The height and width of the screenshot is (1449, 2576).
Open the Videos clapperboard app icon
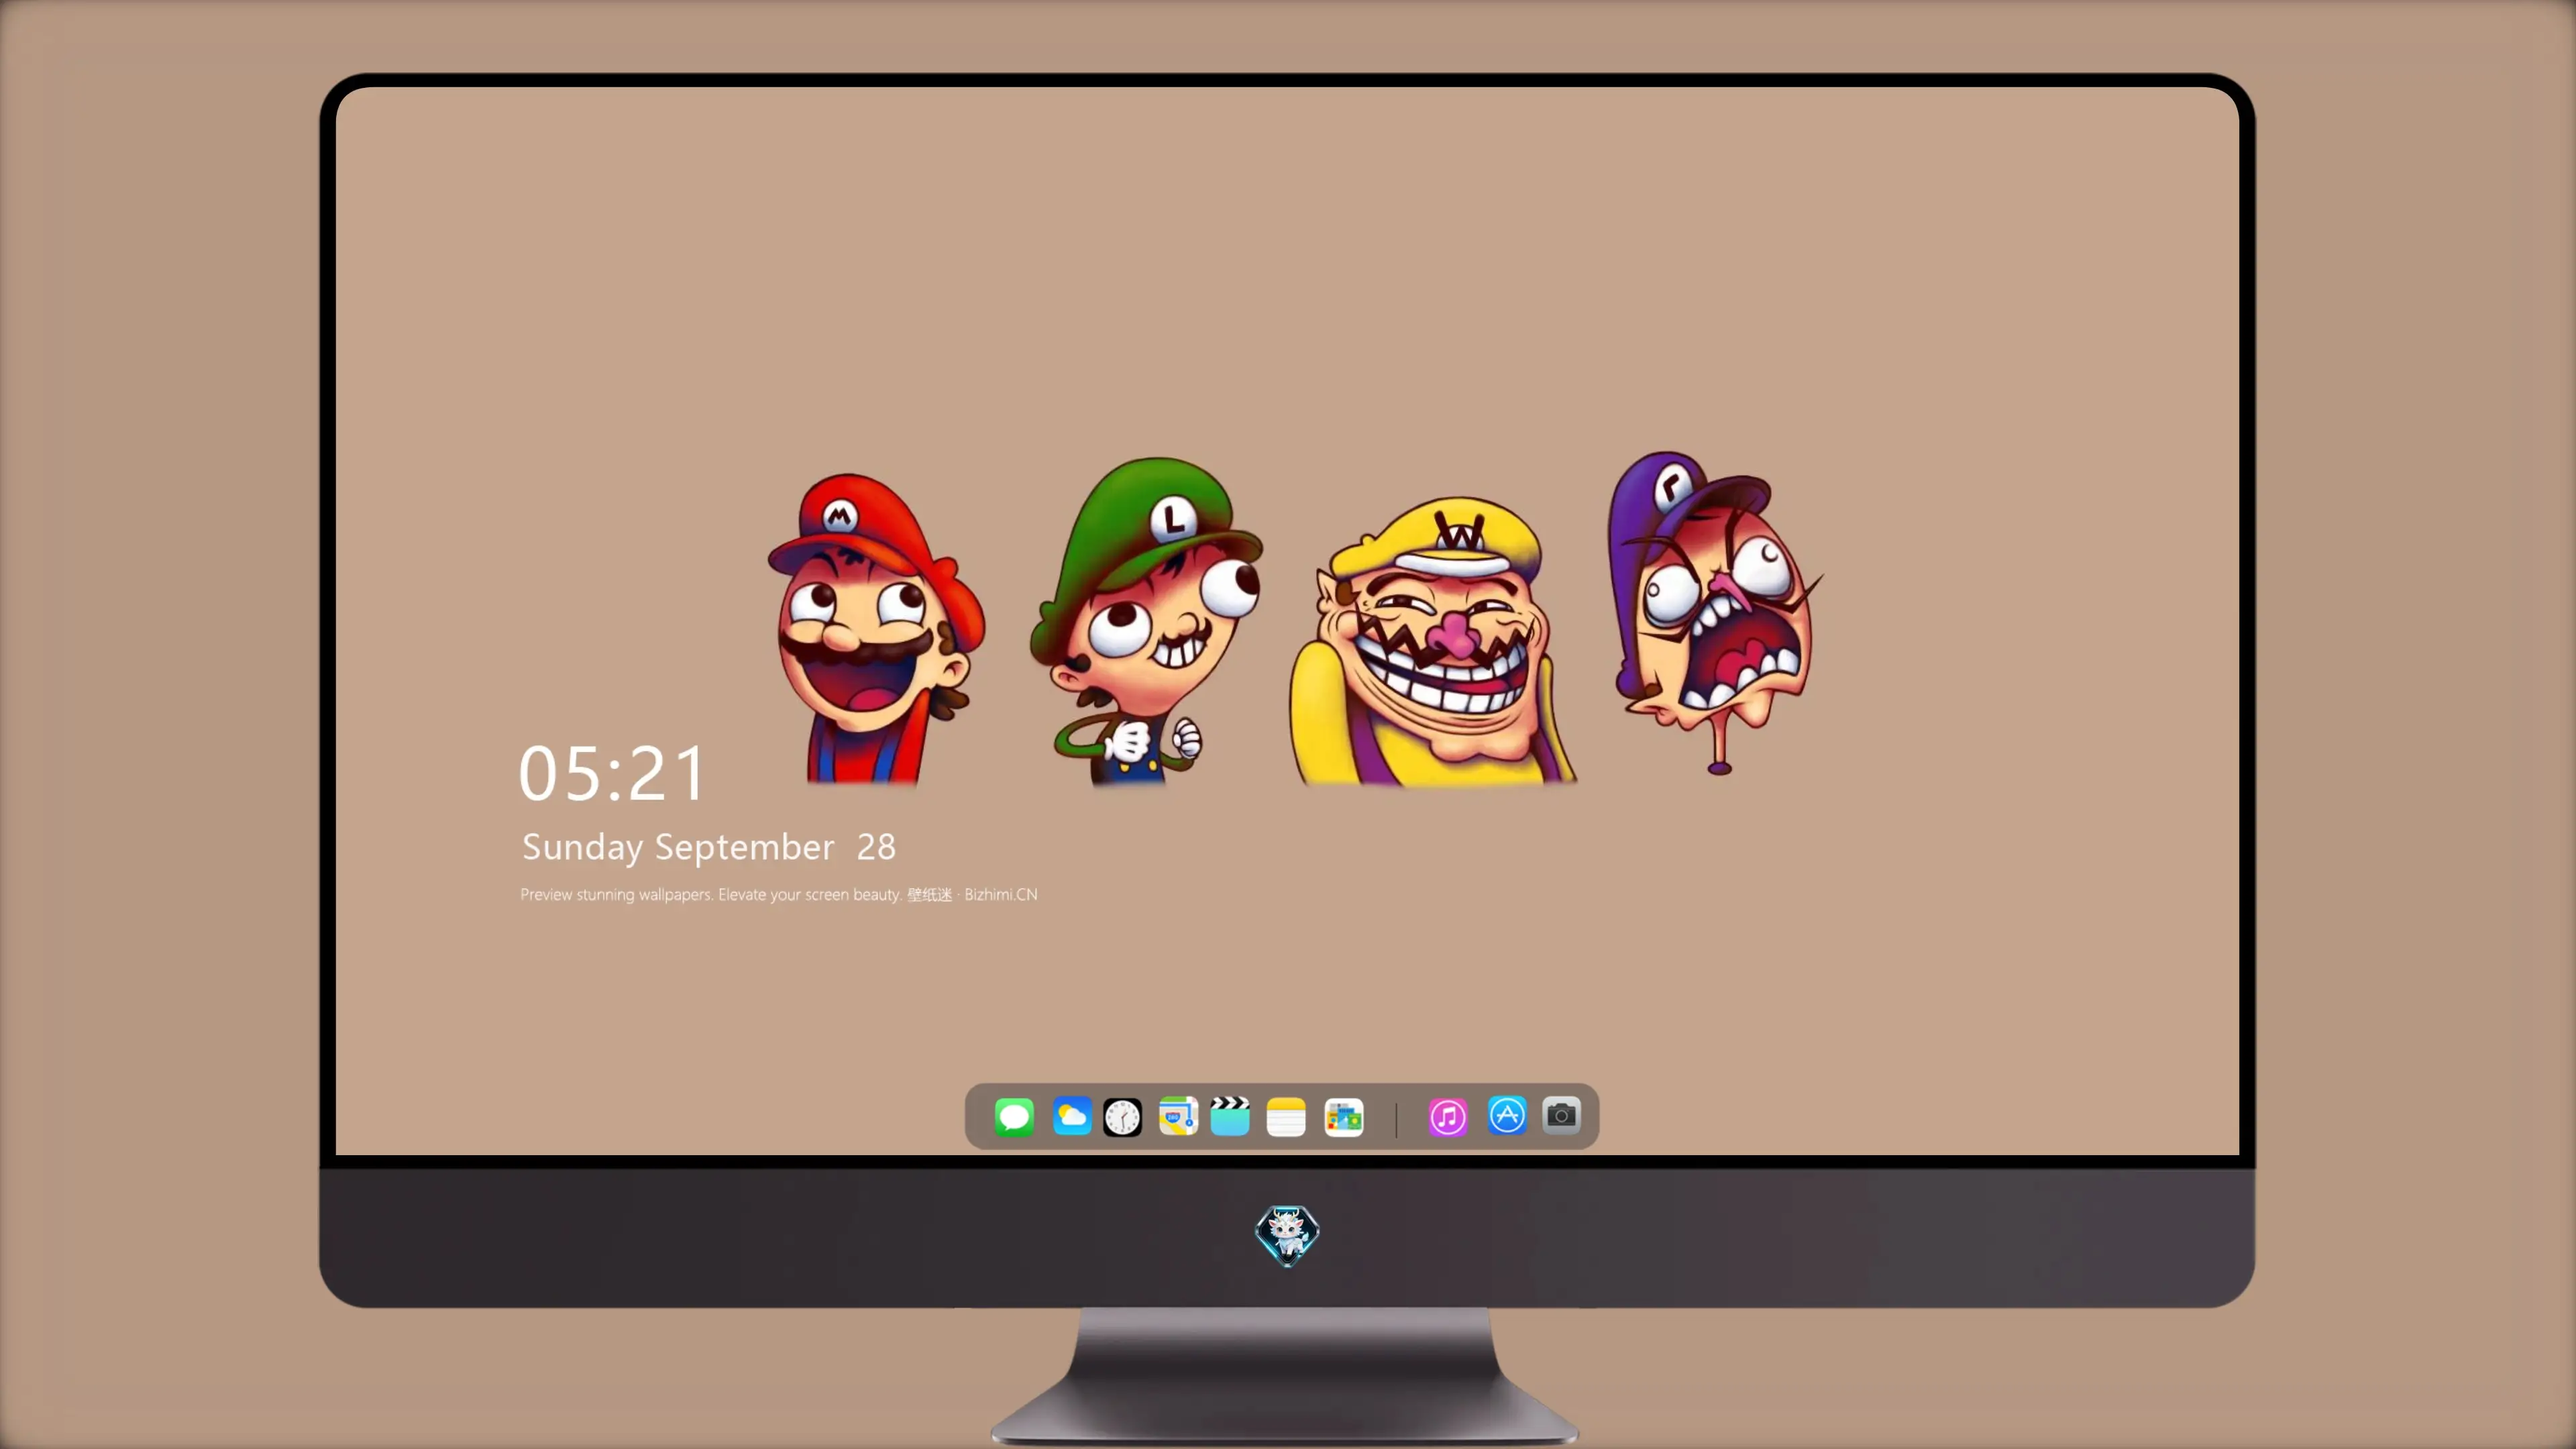[x=1230, y=1116]
